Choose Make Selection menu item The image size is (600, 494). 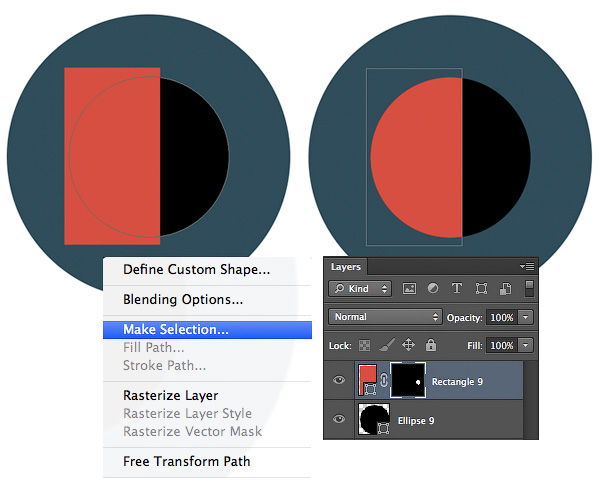(207, 329)
